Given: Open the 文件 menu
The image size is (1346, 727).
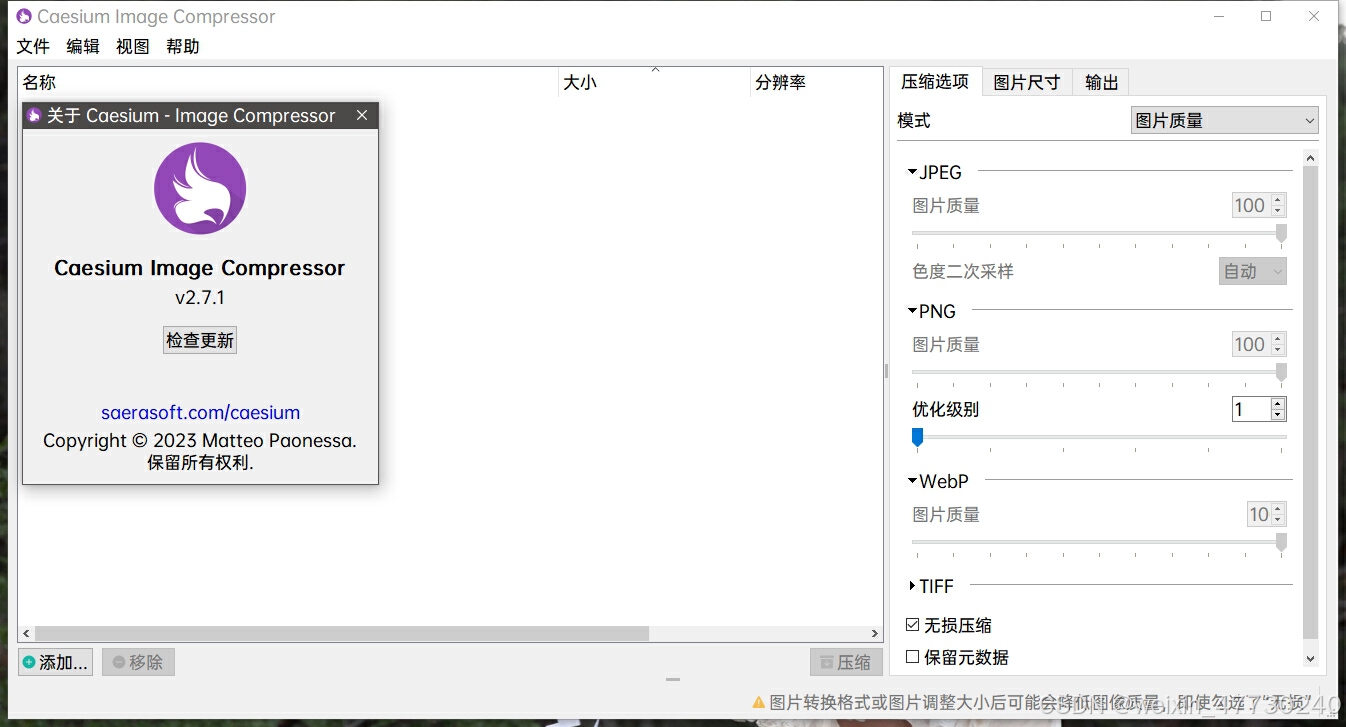Looking at the screenshot, I should tap(33, 46).
